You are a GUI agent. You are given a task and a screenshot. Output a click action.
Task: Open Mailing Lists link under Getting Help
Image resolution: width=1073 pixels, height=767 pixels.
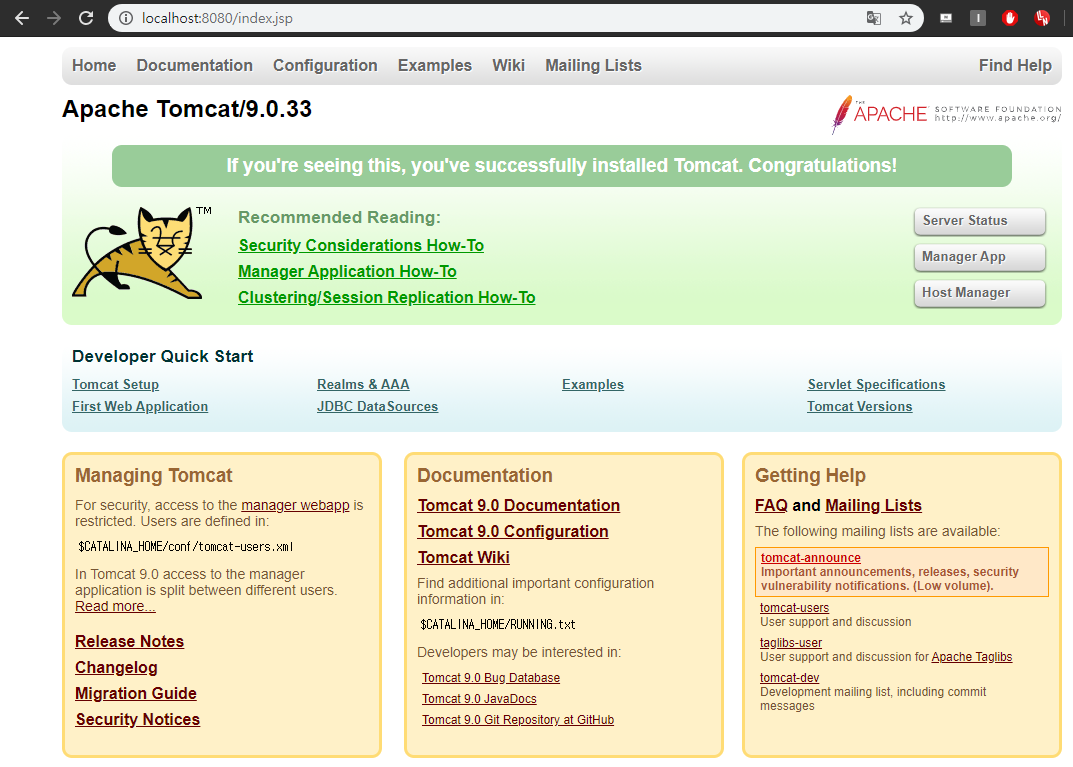click(873, 506)
